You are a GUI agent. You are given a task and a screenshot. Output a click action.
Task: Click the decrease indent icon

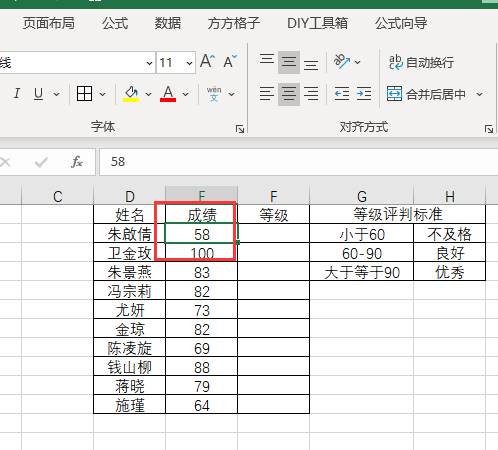tap(342, 94)
